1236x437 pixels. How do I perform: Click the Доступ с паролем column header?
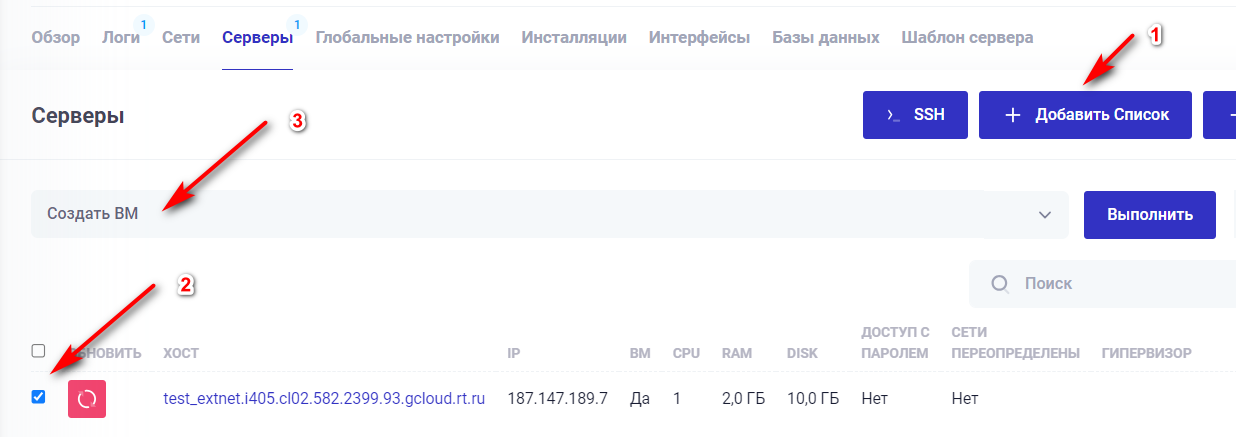tap(896, 342)
